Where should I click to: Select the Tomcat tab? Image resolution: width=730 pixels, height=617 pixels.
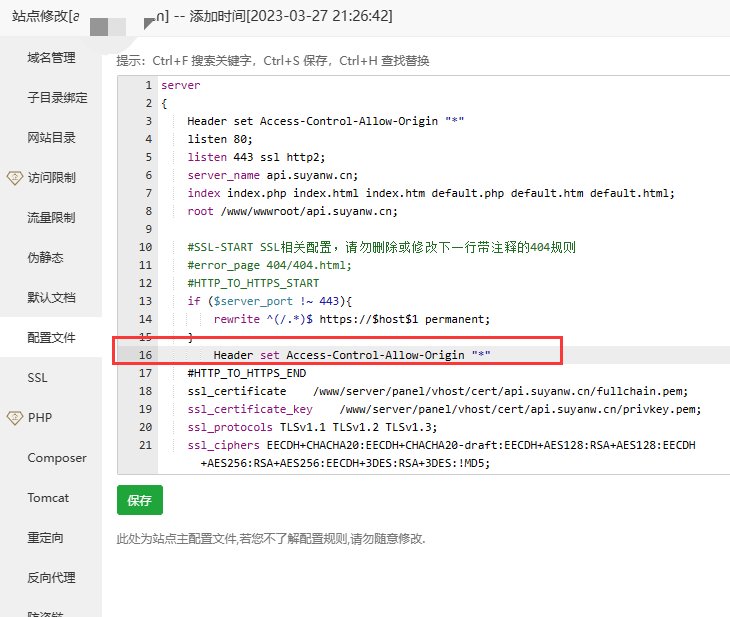coord(48,498)
